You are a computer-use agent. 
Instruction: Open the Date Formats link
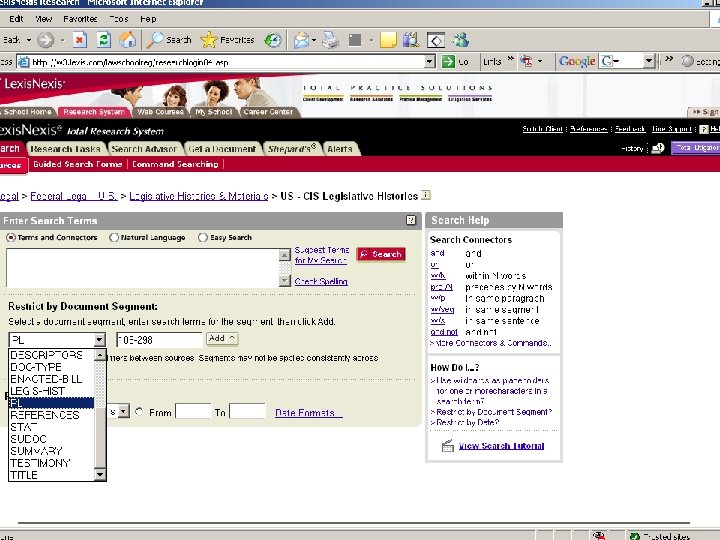click(x=309, y=412)
